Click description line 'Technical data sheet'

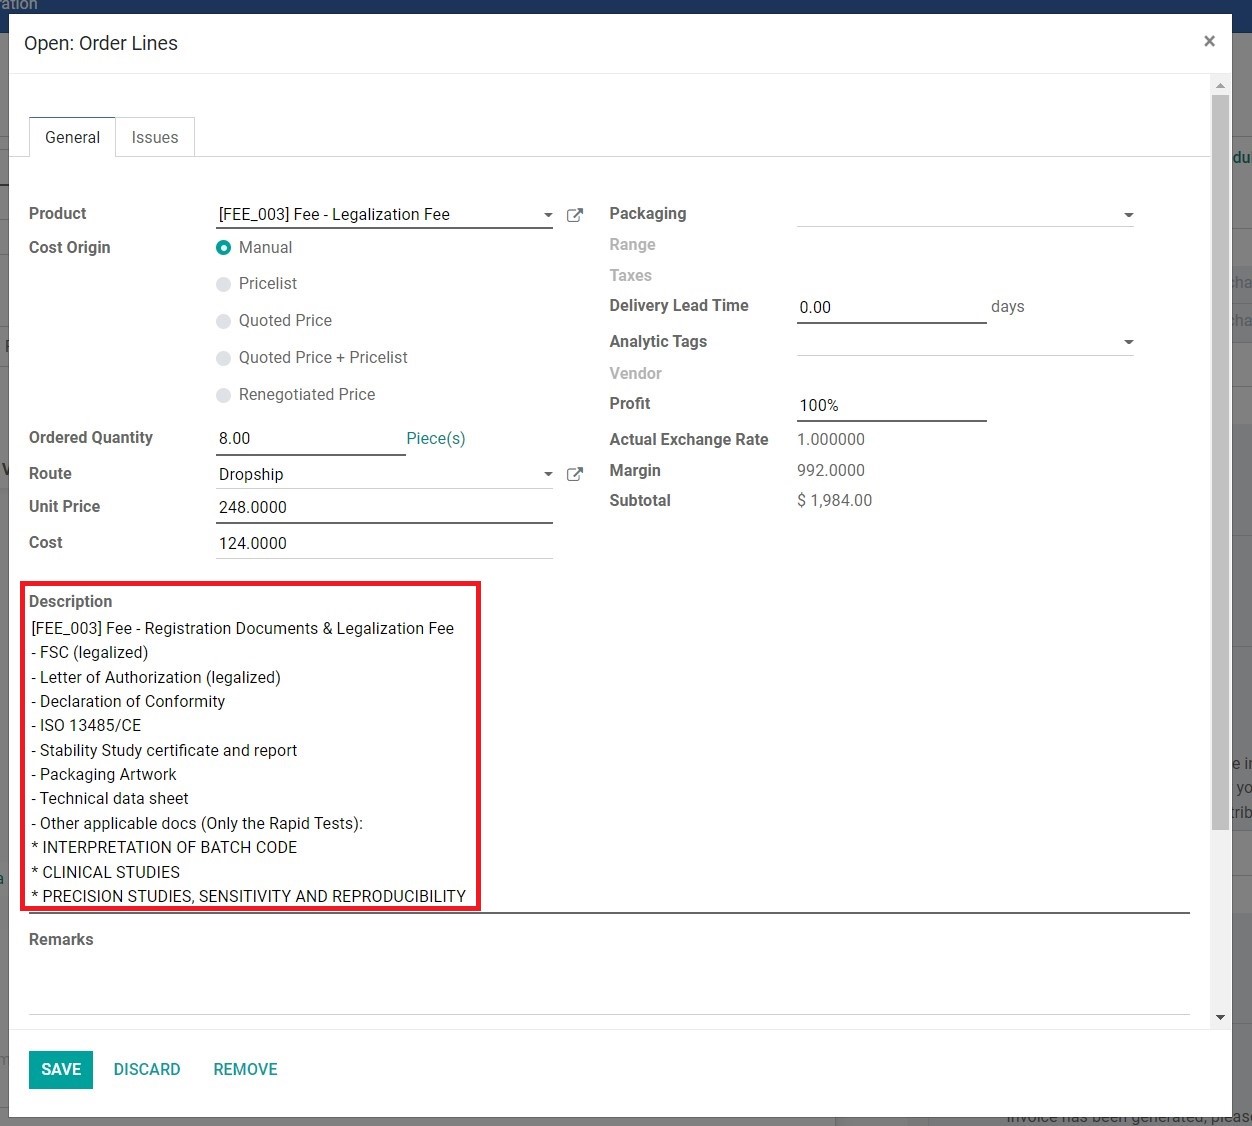110,798
